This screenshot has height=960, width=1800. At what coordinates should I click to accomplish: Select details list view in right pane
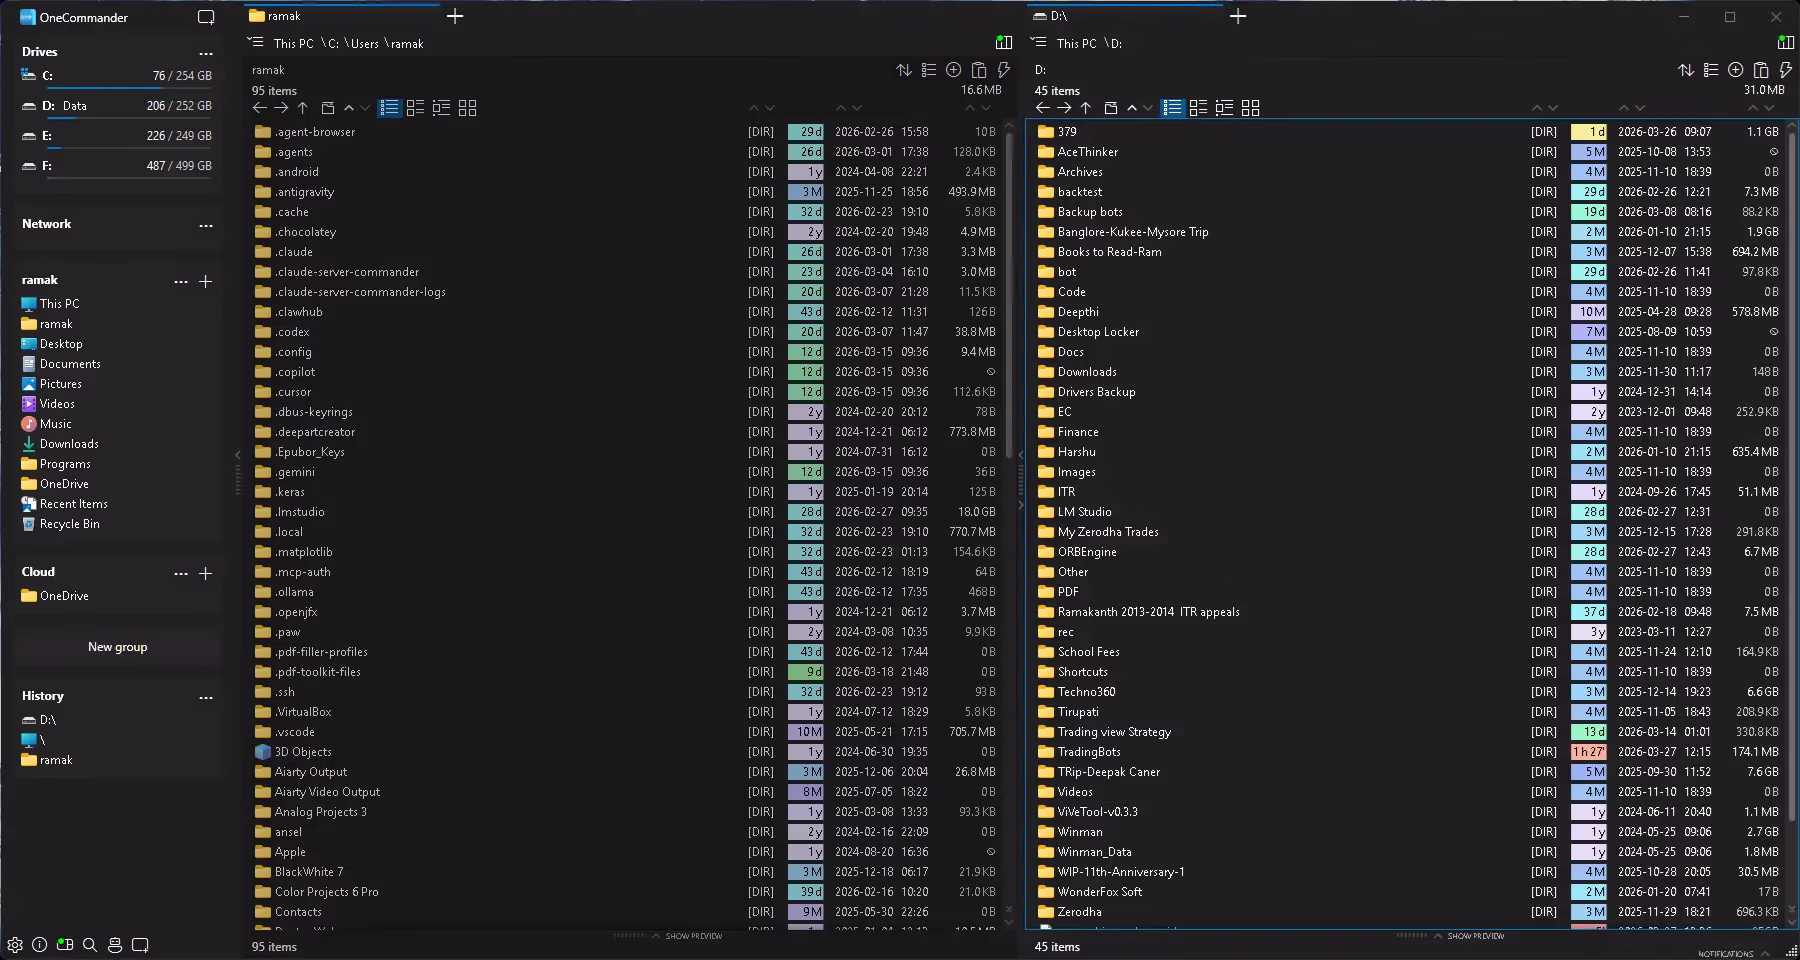[1172, 108]
